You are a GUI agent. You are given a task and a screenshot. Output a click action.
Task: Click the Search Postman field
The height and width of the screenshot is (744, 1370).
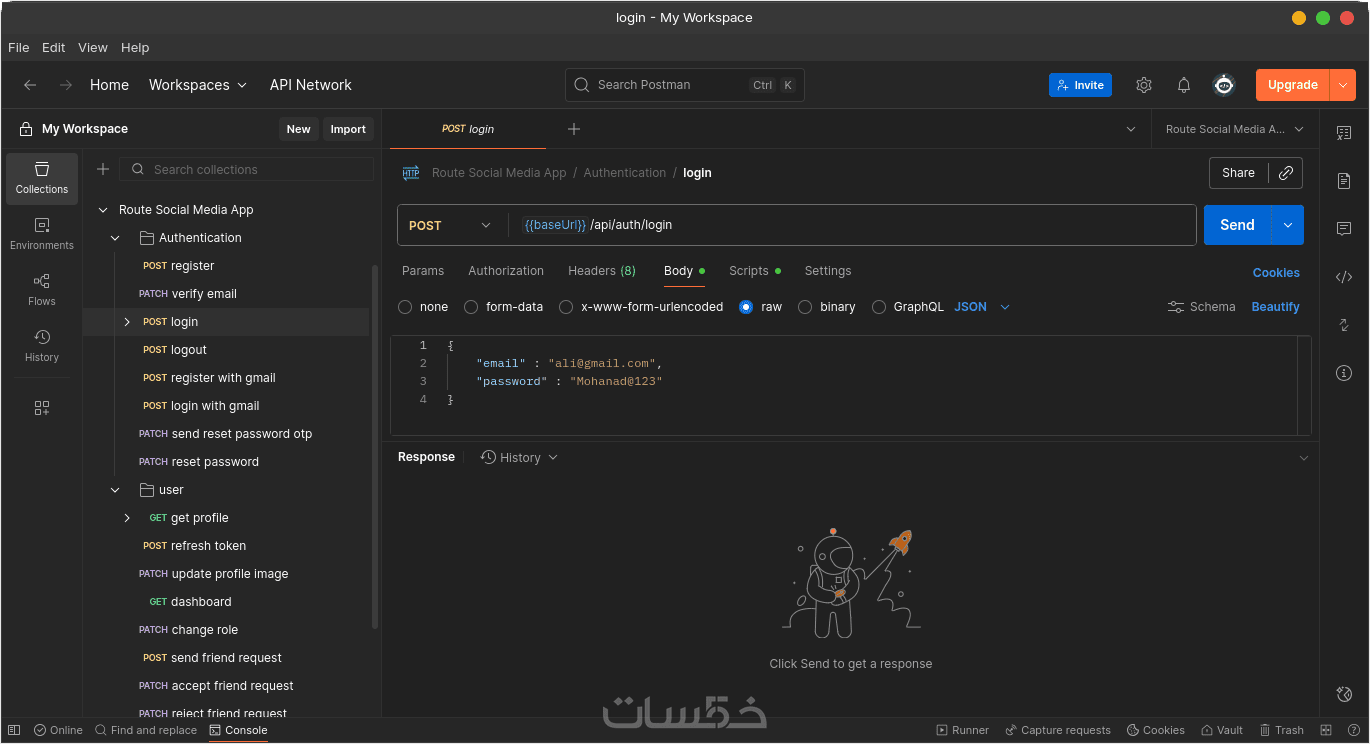pos(685,85)
